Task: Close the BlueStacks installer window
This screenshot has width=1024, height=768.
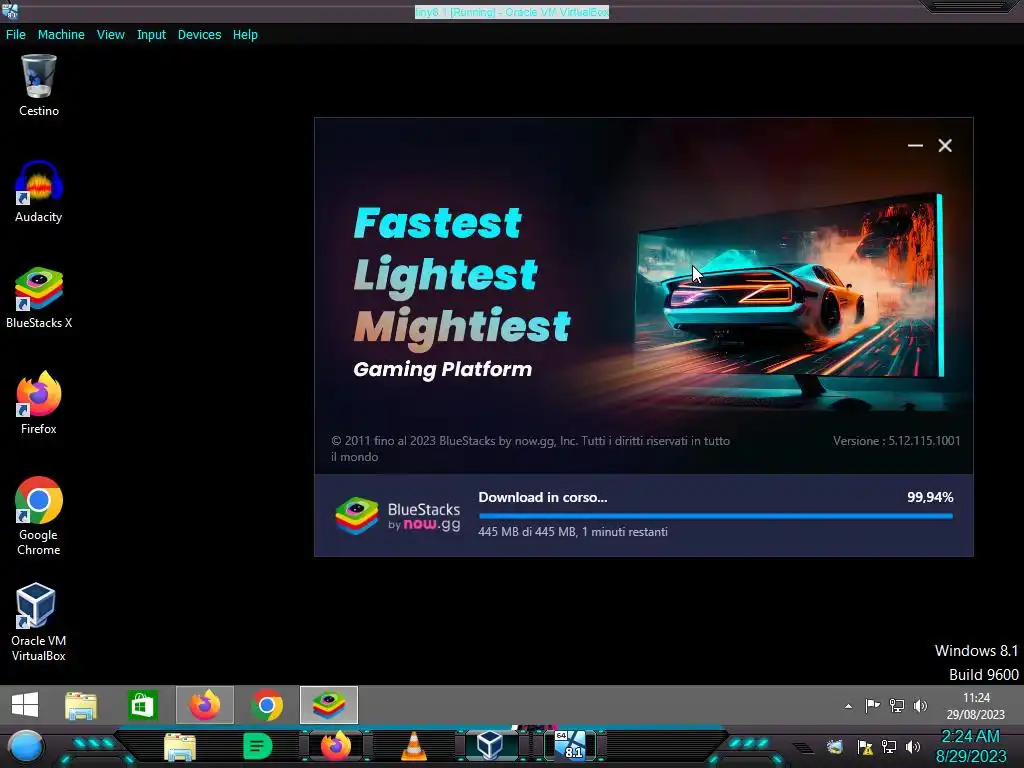Action: [x=945, y=145]
